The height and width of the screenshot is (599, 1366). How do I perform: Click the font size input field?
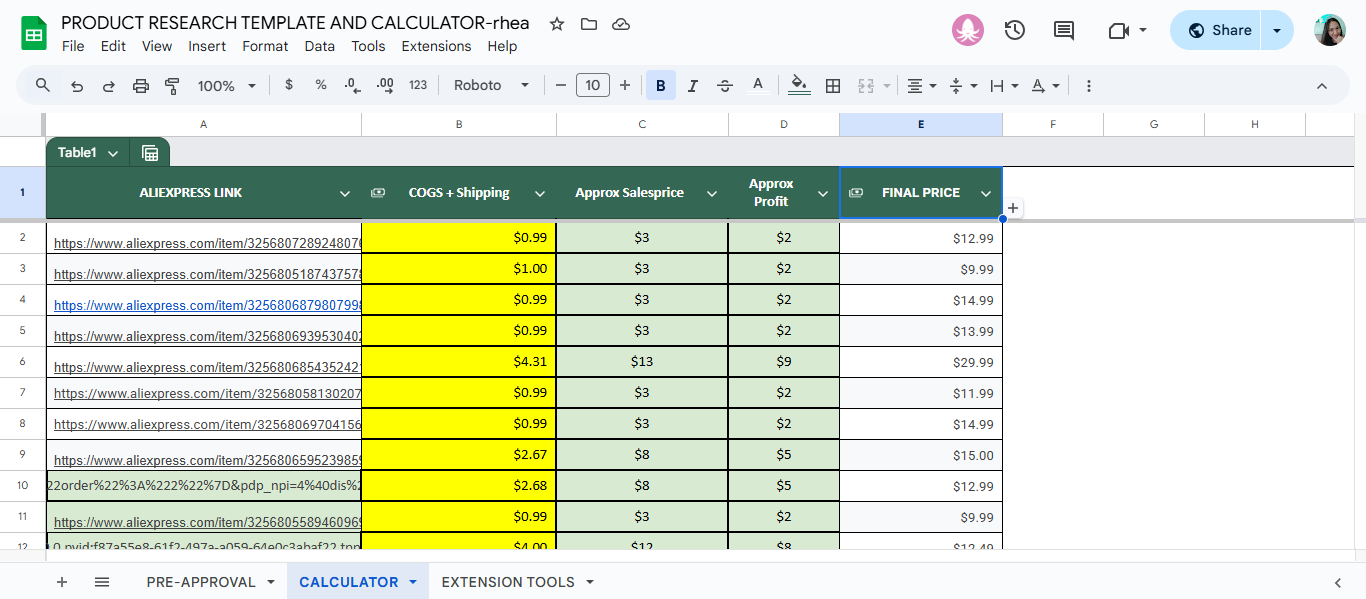point(592,86)
